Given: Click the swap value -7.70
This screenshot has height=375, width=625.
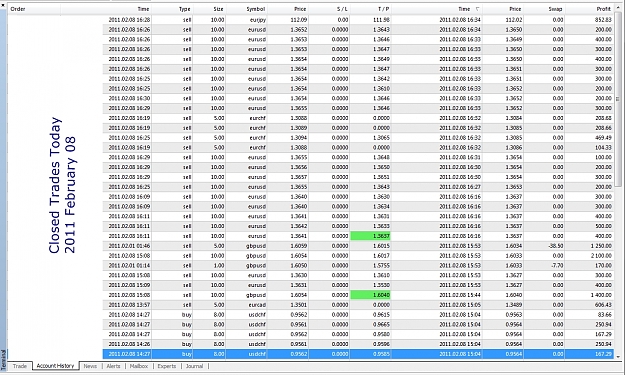Looking at the screenshot, I should pos(557,265).
